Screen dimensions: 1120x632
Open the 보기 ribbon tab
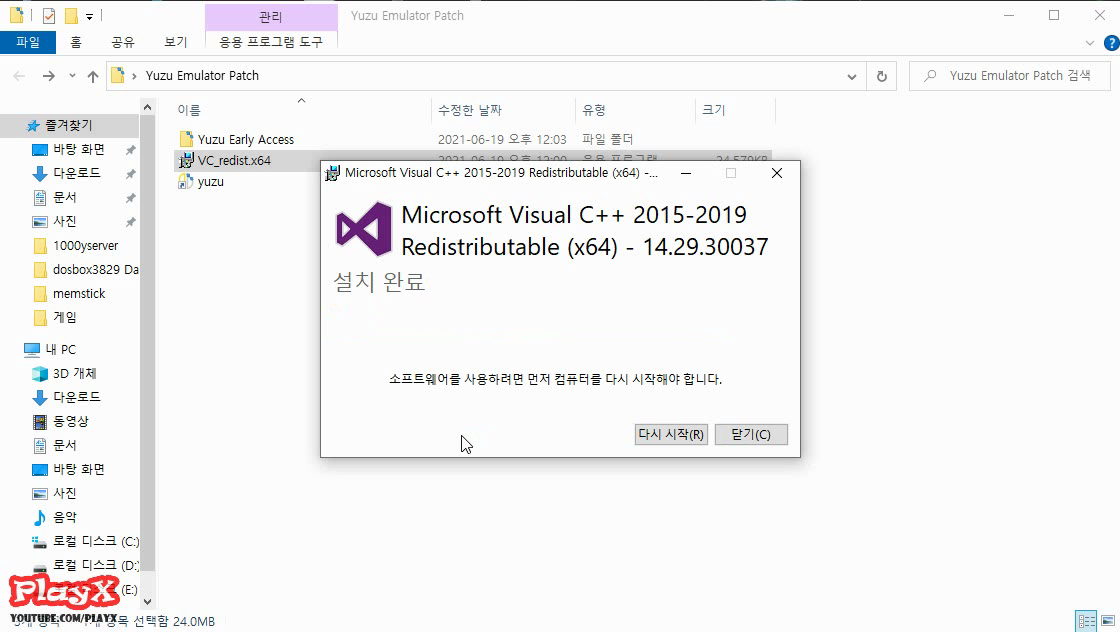click(x=176, y=42)
